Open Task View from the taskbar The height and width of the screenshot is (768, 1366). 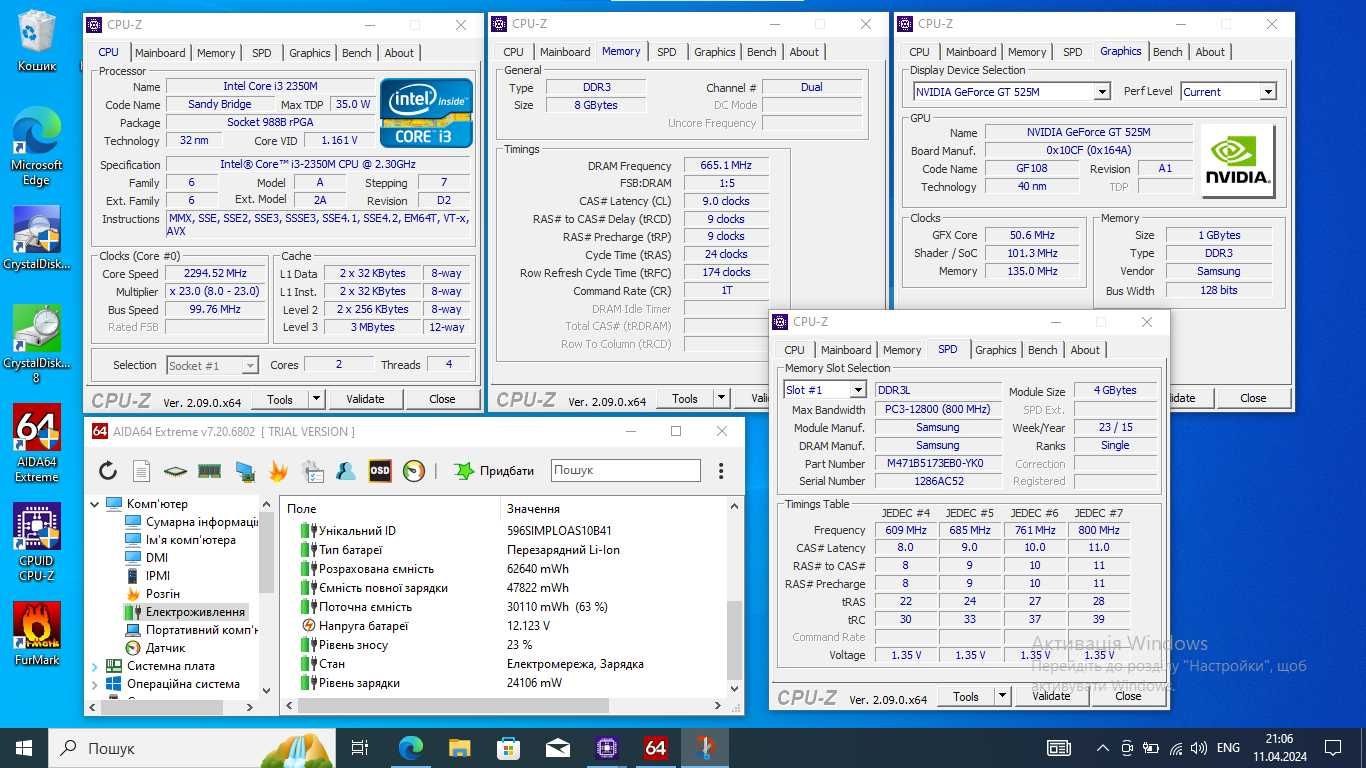click(x=360, y=748)
